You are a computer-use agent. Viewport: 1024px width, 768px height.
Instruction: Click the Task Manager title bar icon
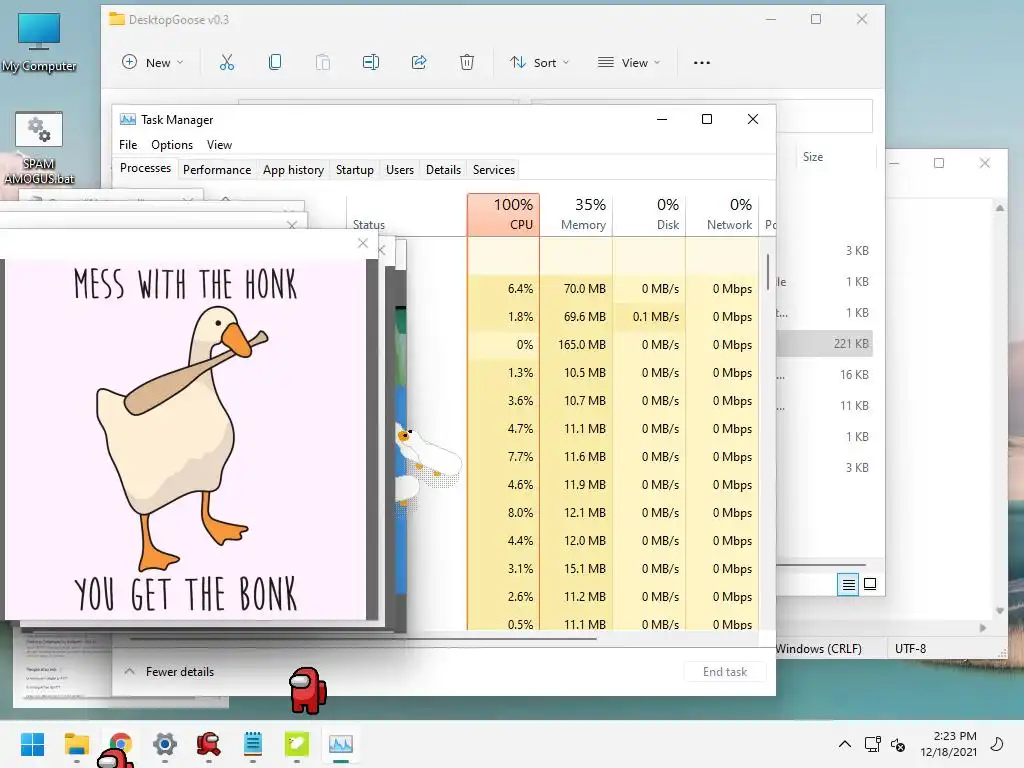tap(128, 120)
